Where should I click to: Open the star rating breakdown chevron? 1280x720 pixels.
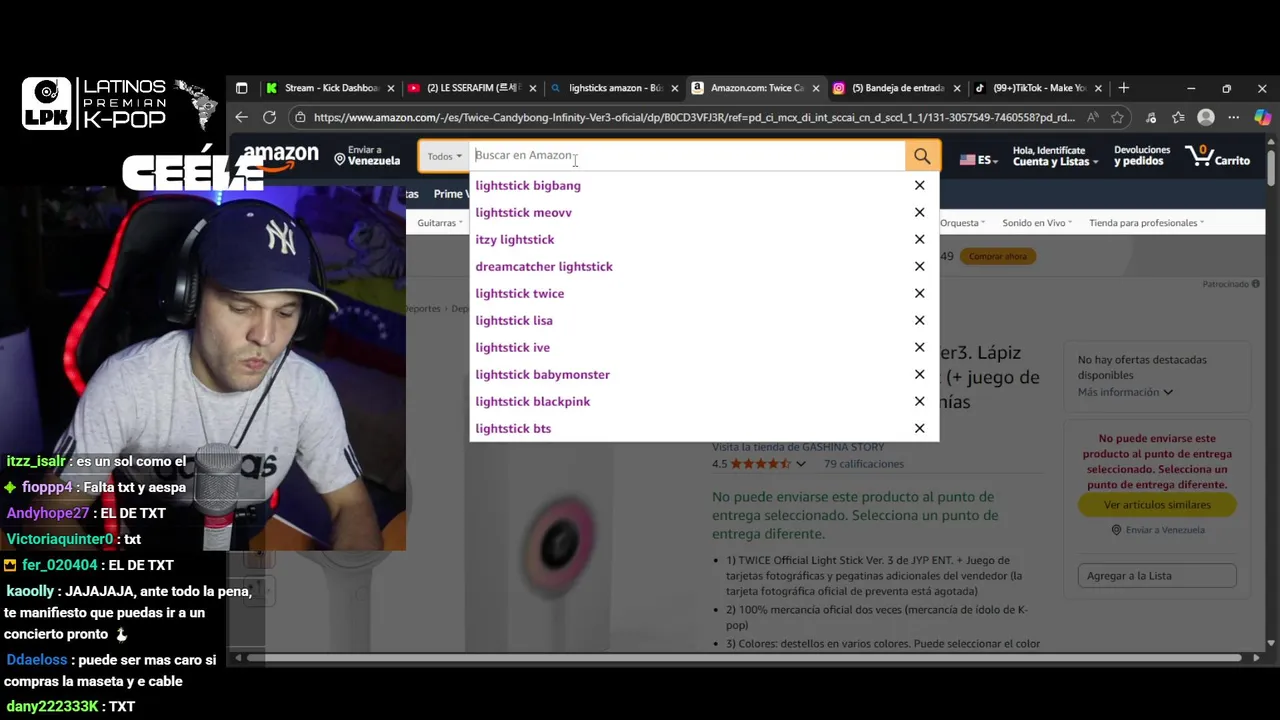point(800,464)
